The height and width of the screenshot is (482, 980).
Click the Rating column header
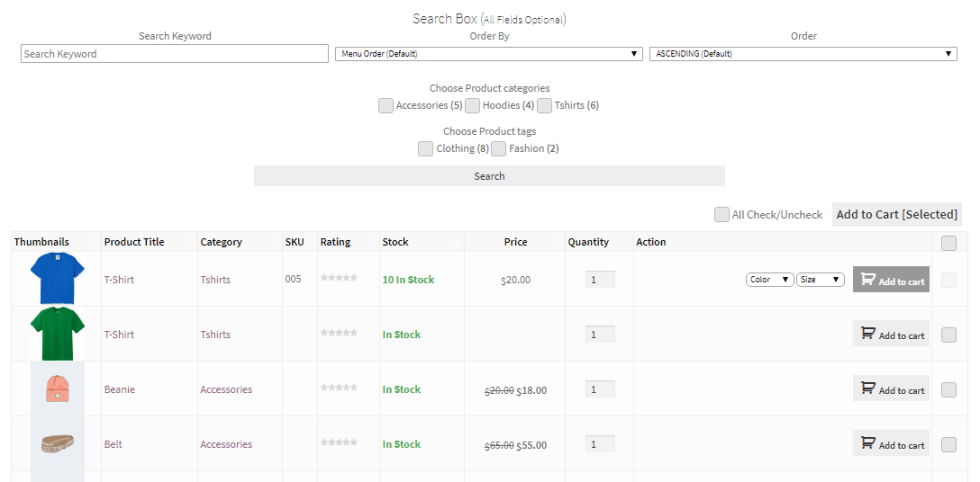336,242
